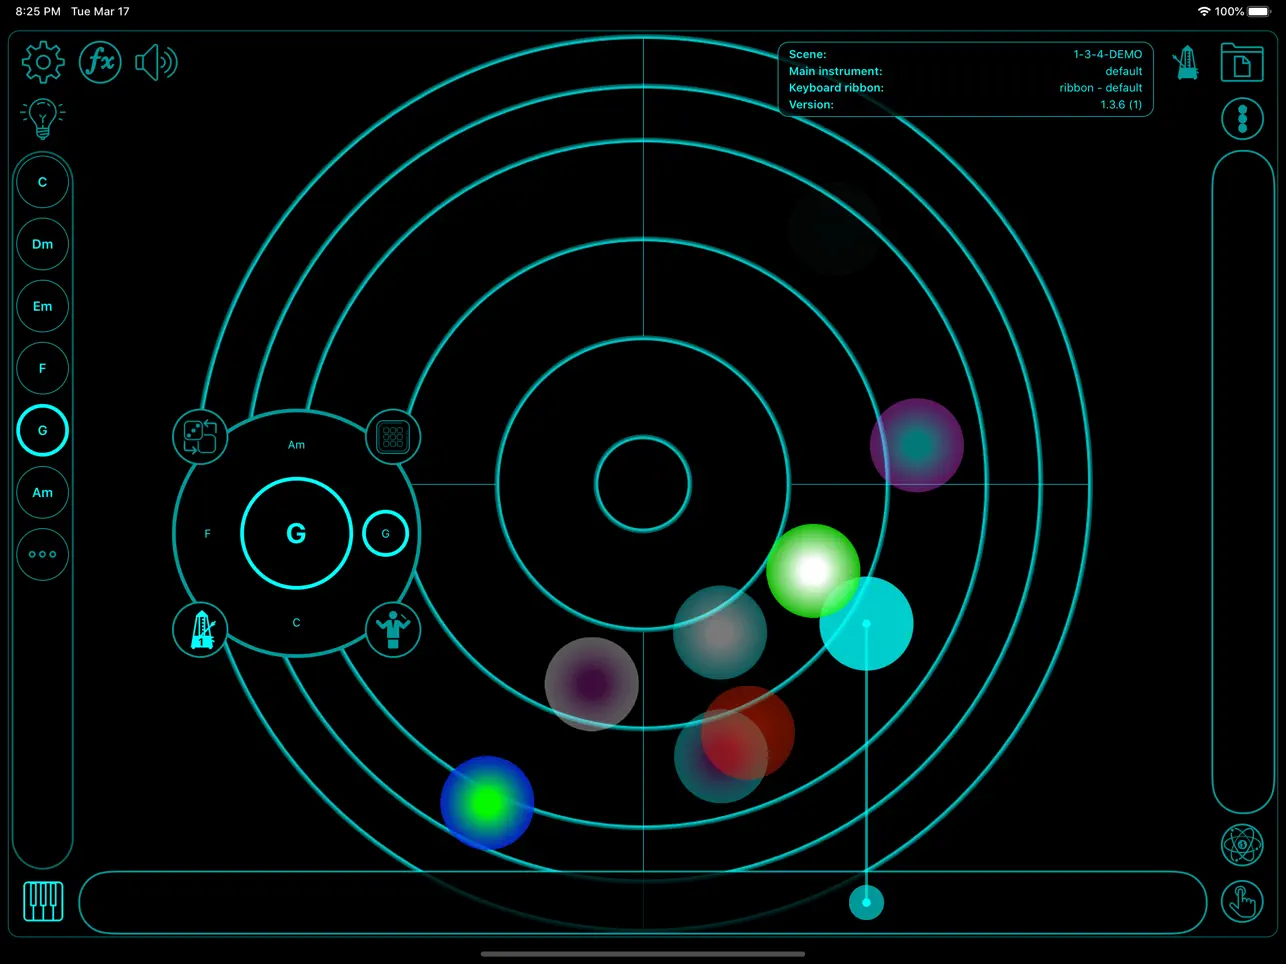This screenshot has width=1286, height=964.
Task: Open the fx effects panel
Action: [x=100, y=61]
